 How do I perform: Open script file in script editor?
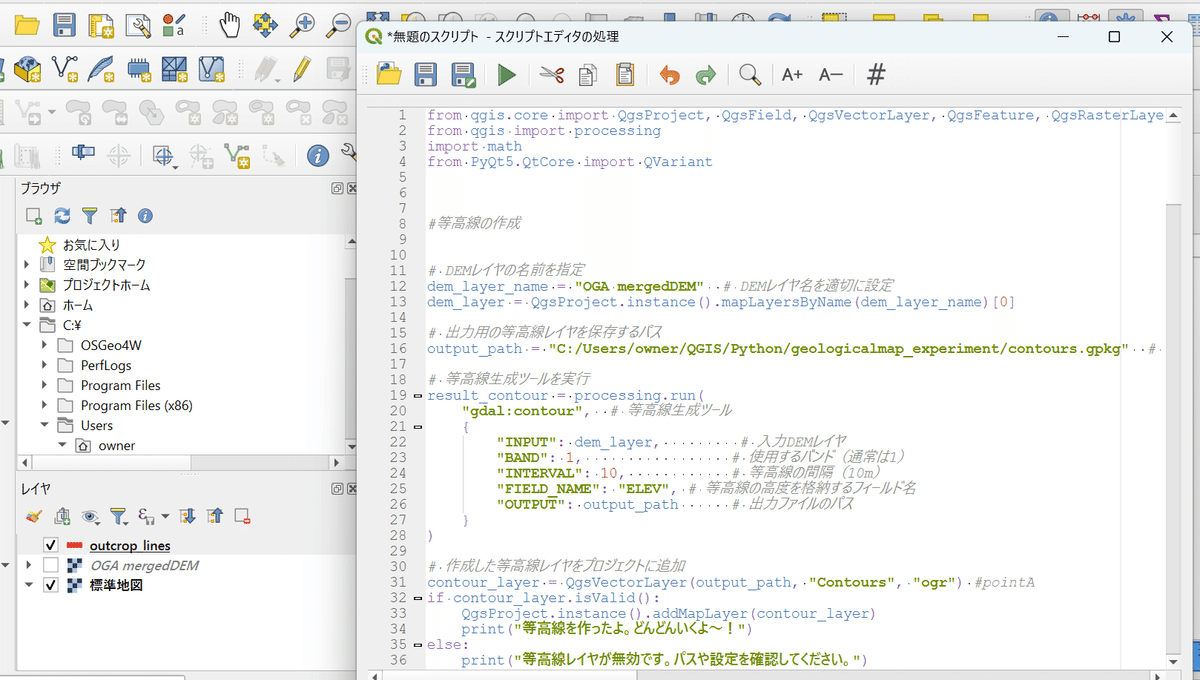[389, 74]
